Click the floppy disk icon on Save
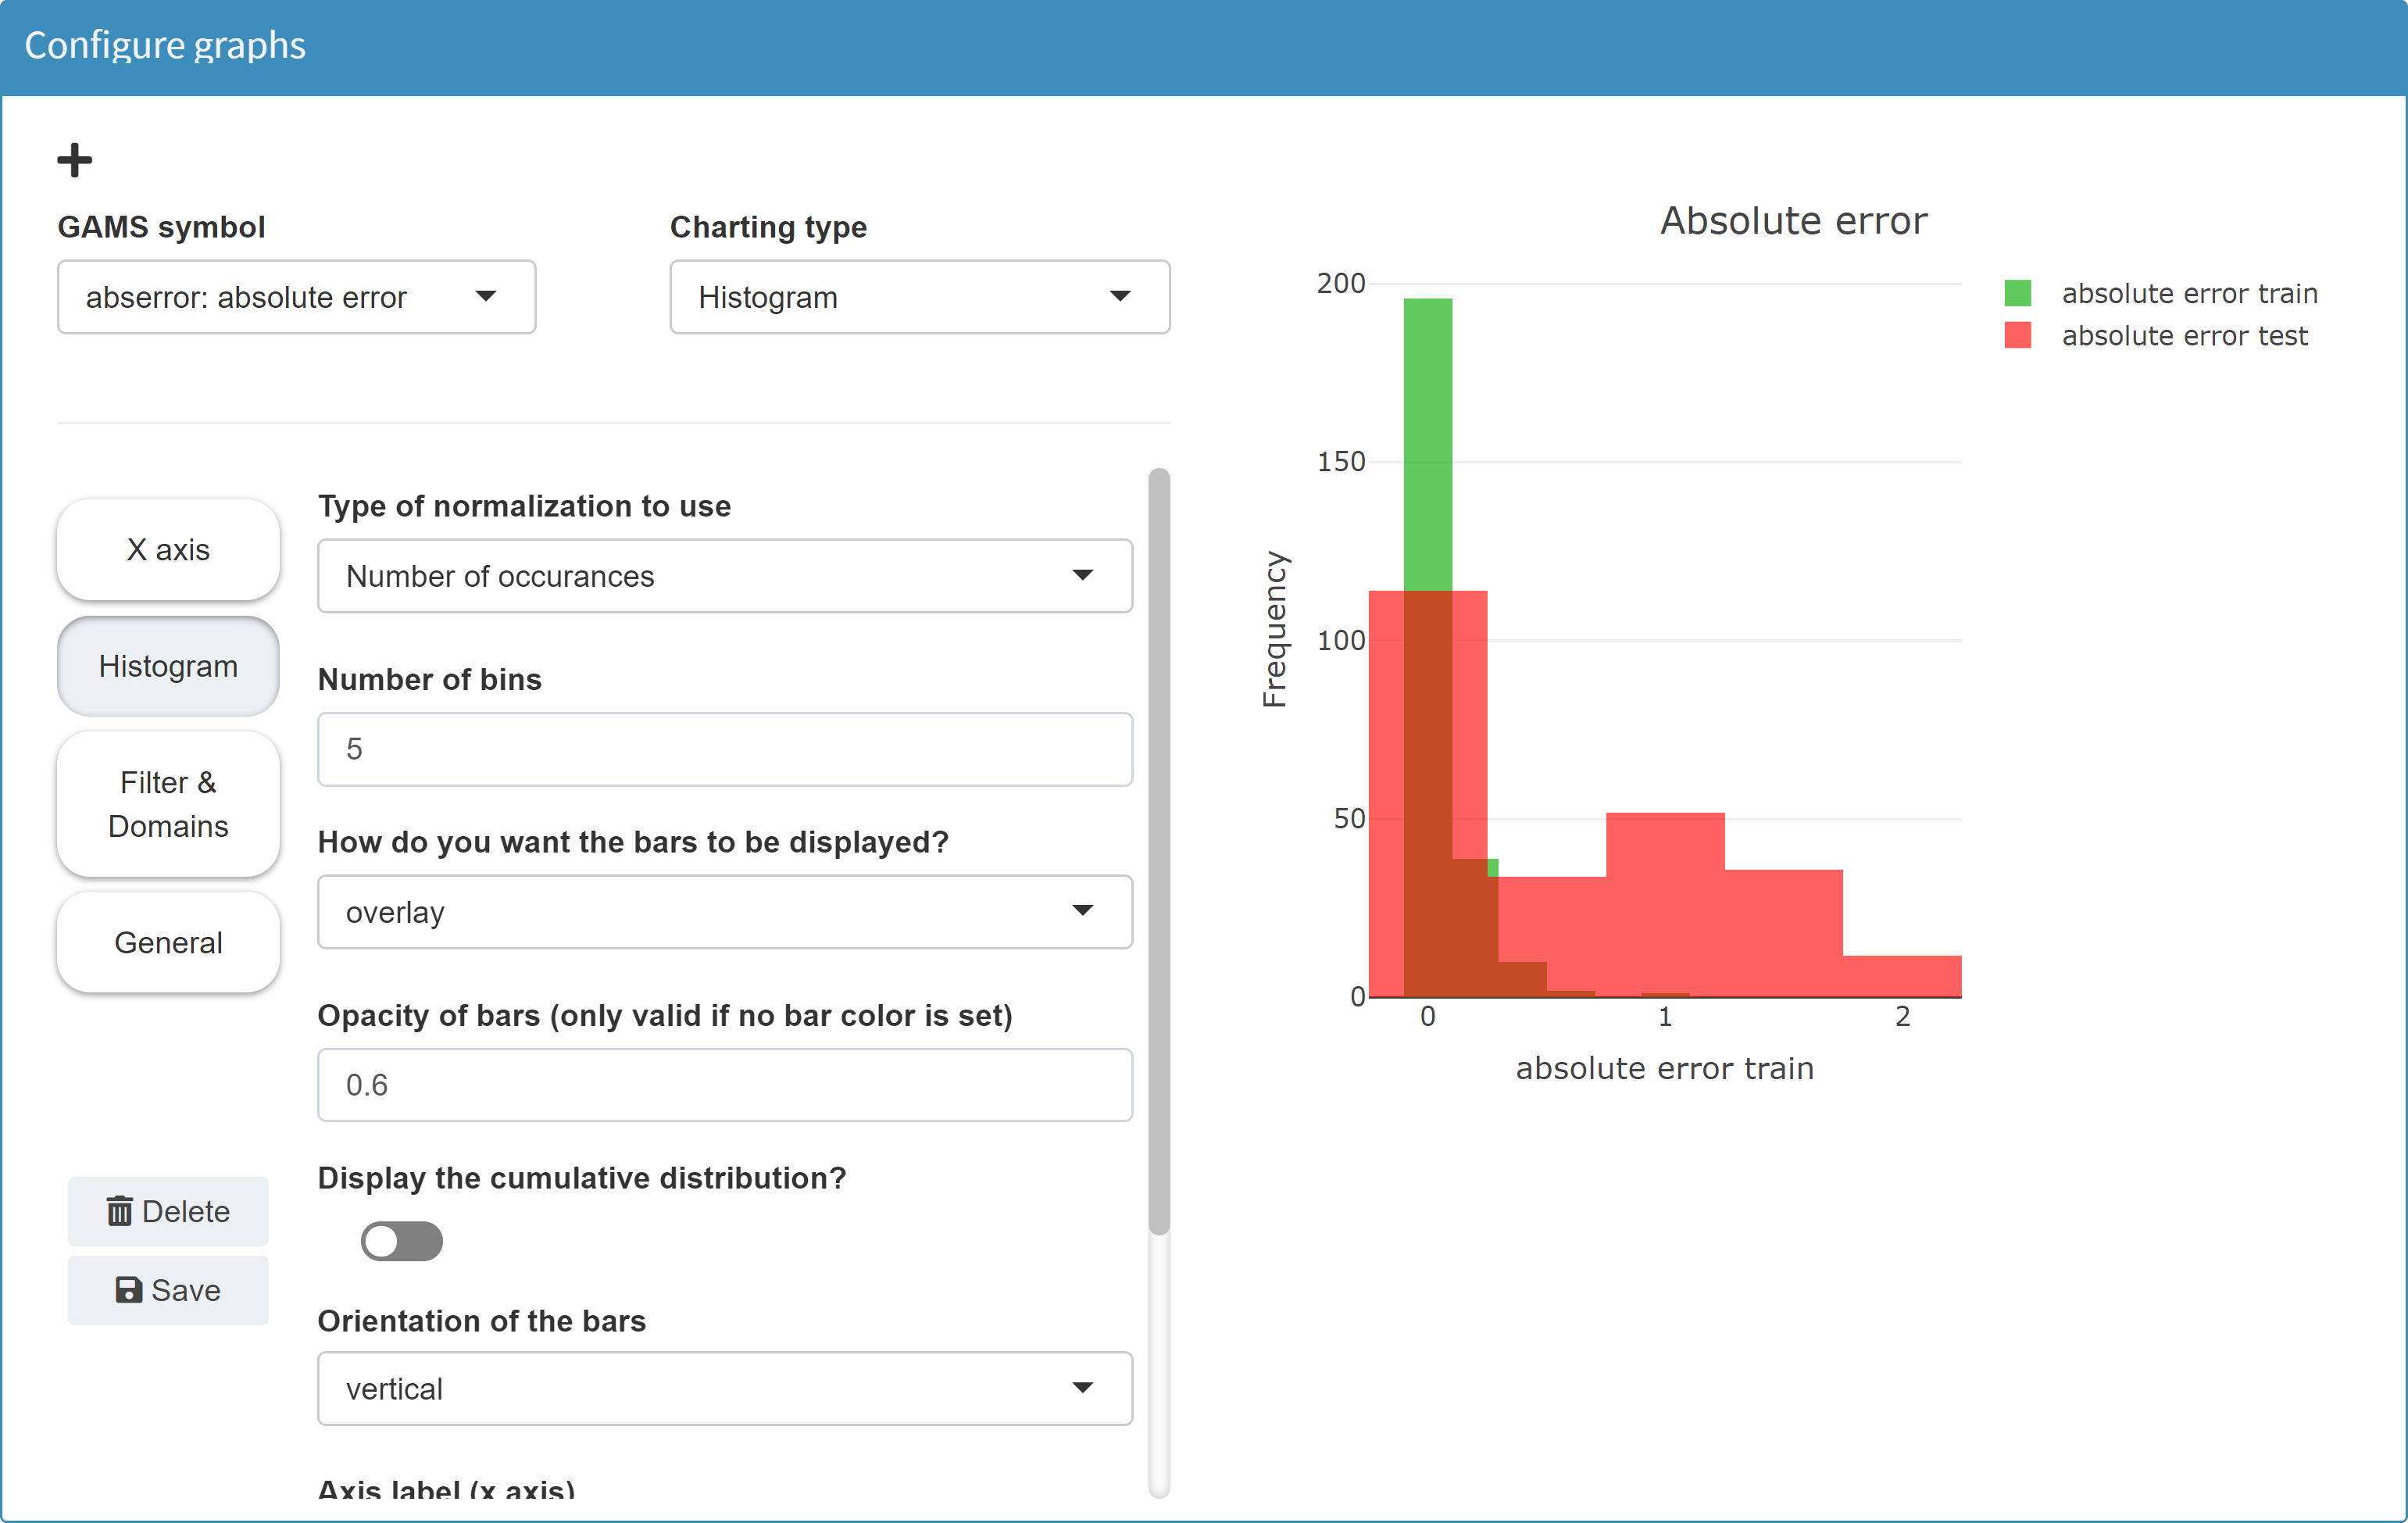The height and width of the screenshot is (1523, 2408). pyautogui.click(x=128, y=1290)
